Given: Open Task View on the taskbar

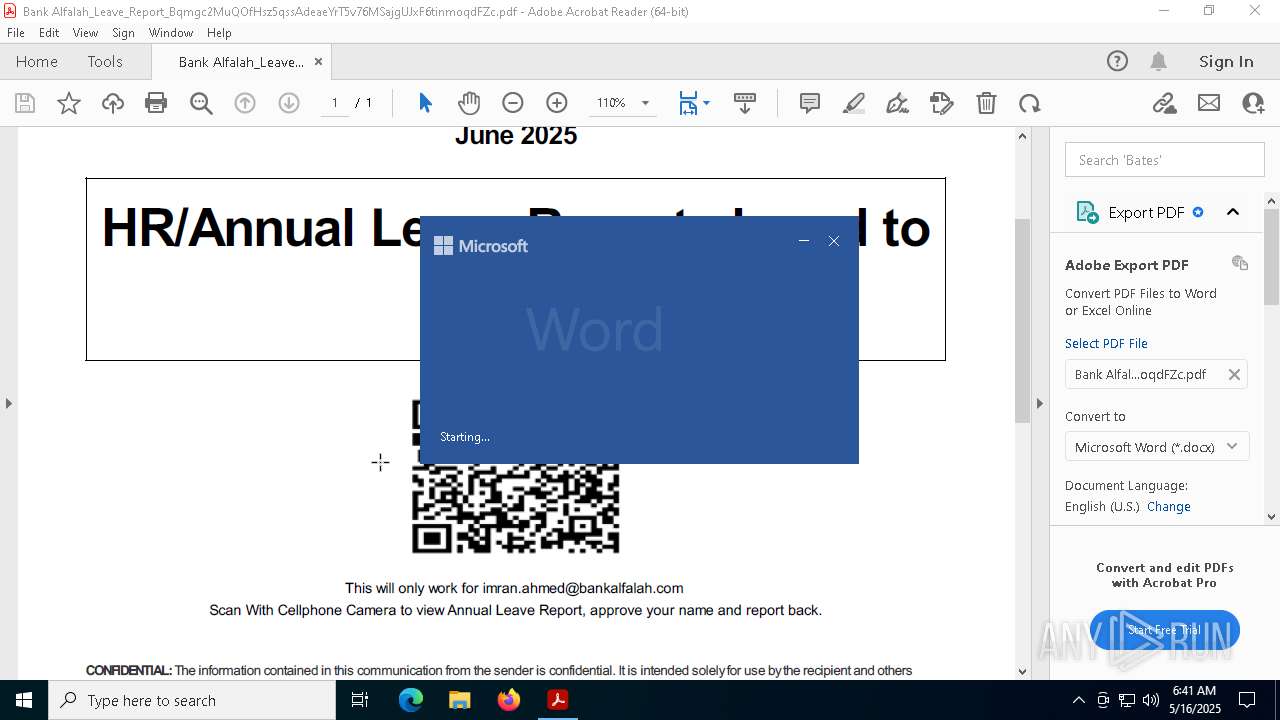Looking at the screenshot, I should click(361, 700).
